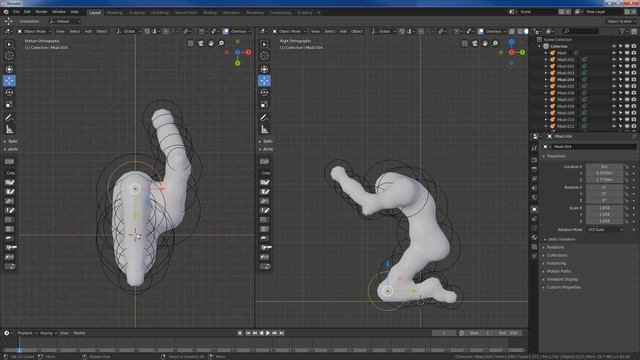Open Rotation Mode XYZ Euler dropdown
This screenshot has width=640, height=360.
pos(605,229)
